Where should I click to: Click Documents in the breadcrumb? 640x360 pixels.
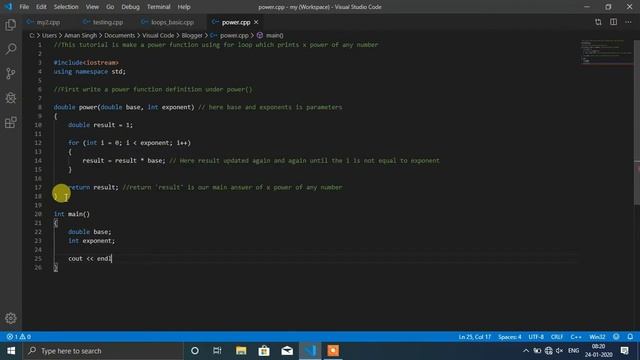click(x=120, y=36)
